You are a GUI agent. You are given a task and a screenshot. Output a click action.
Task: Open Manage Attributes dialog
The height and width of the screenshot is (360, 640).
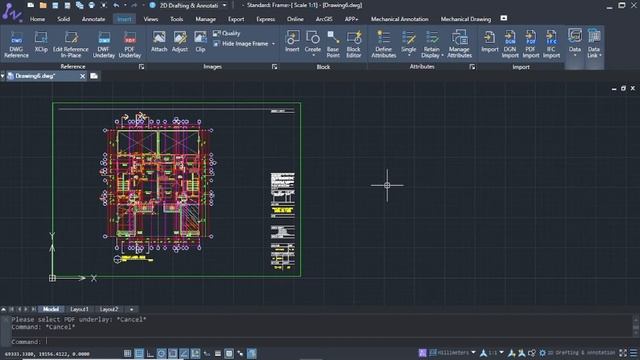click(459, 44)
